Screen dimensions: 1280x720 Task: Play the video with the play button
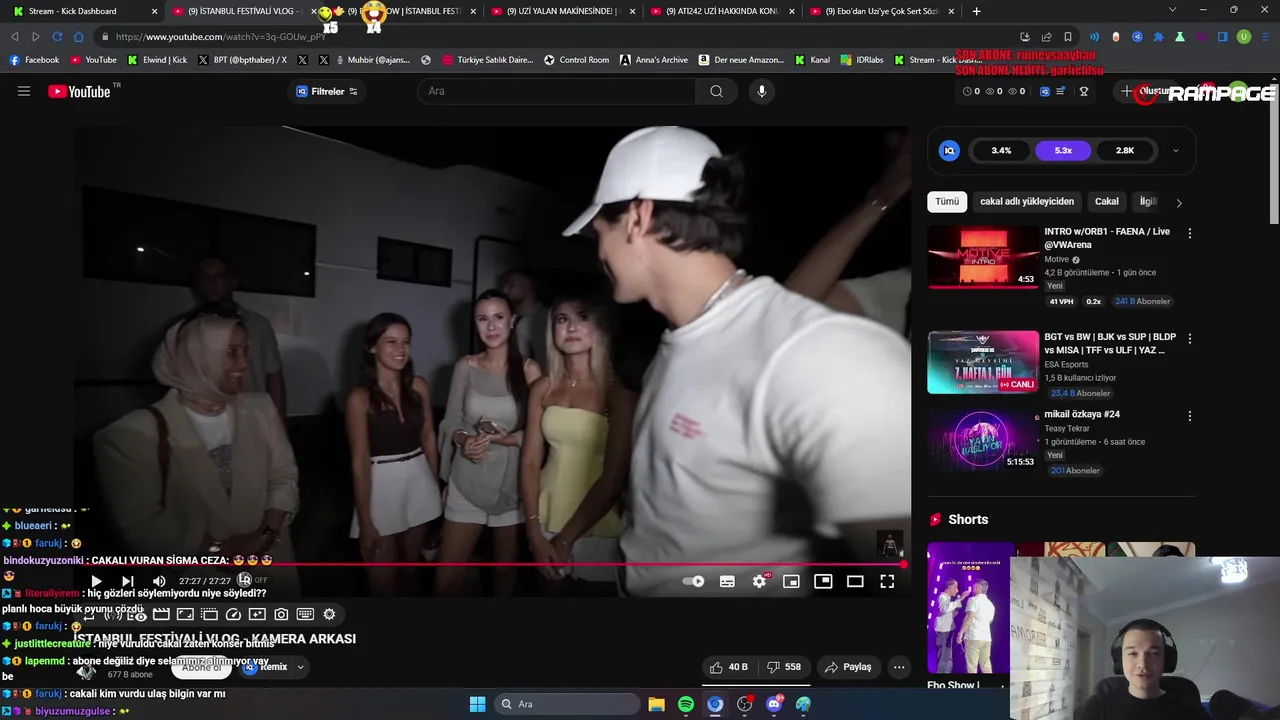96,581
